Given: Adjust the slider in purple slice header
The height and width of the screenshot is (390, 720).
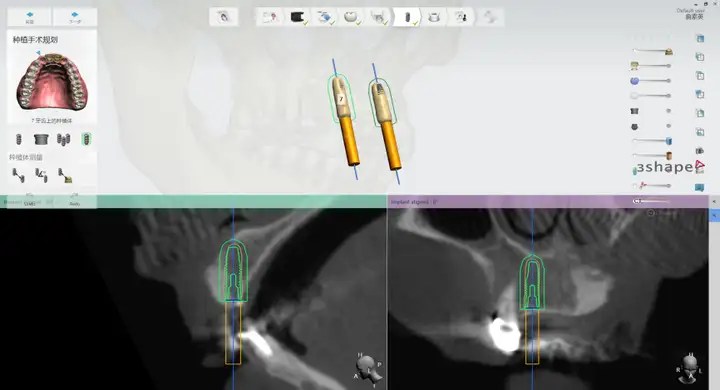Looking at the screenshot, I should point(651,201).
